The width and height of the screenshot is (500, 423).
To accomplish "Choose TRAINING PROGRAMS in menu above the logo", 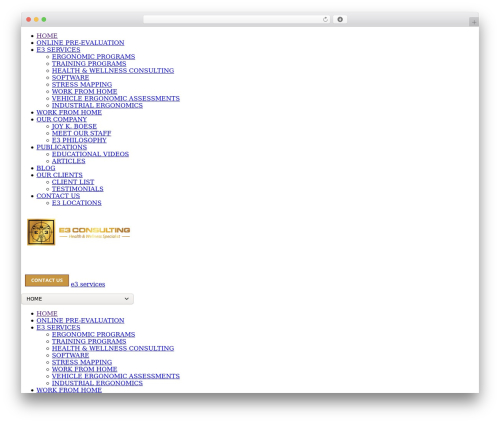I will click(x=89, y=64).
